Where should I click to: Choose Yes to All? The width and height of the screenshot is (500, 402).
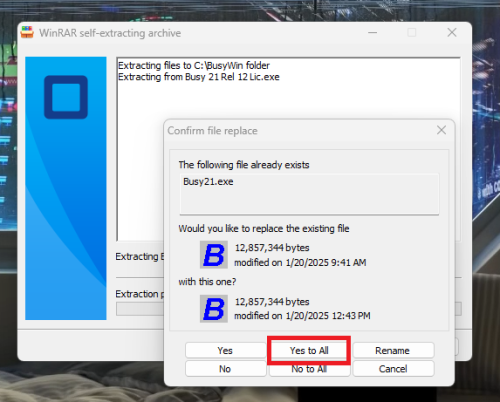(x=309, y=350)
